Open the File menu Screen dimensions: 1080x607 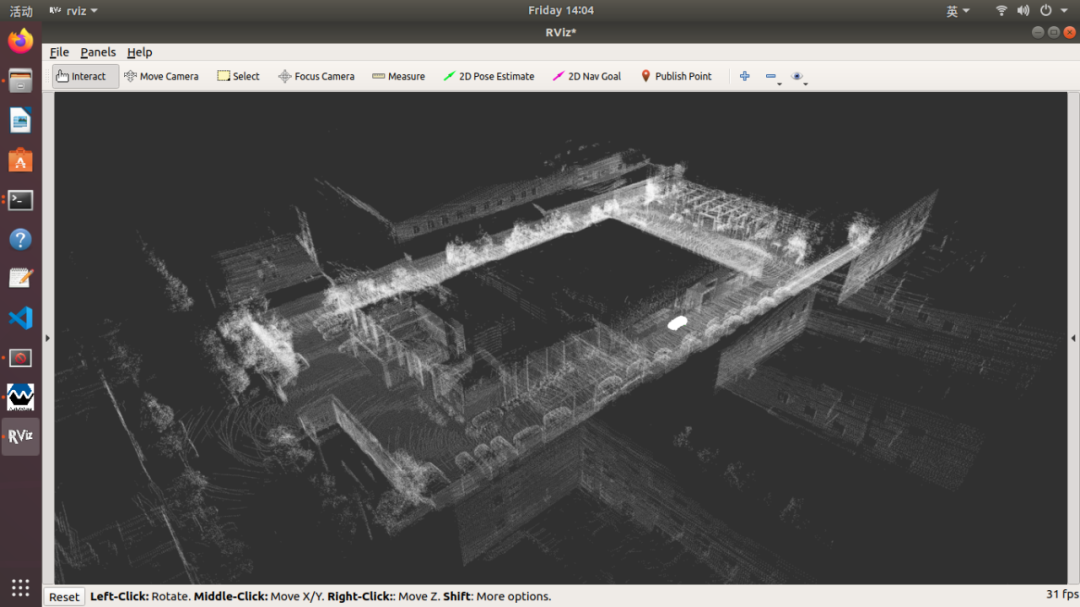[x=59, y=52]
